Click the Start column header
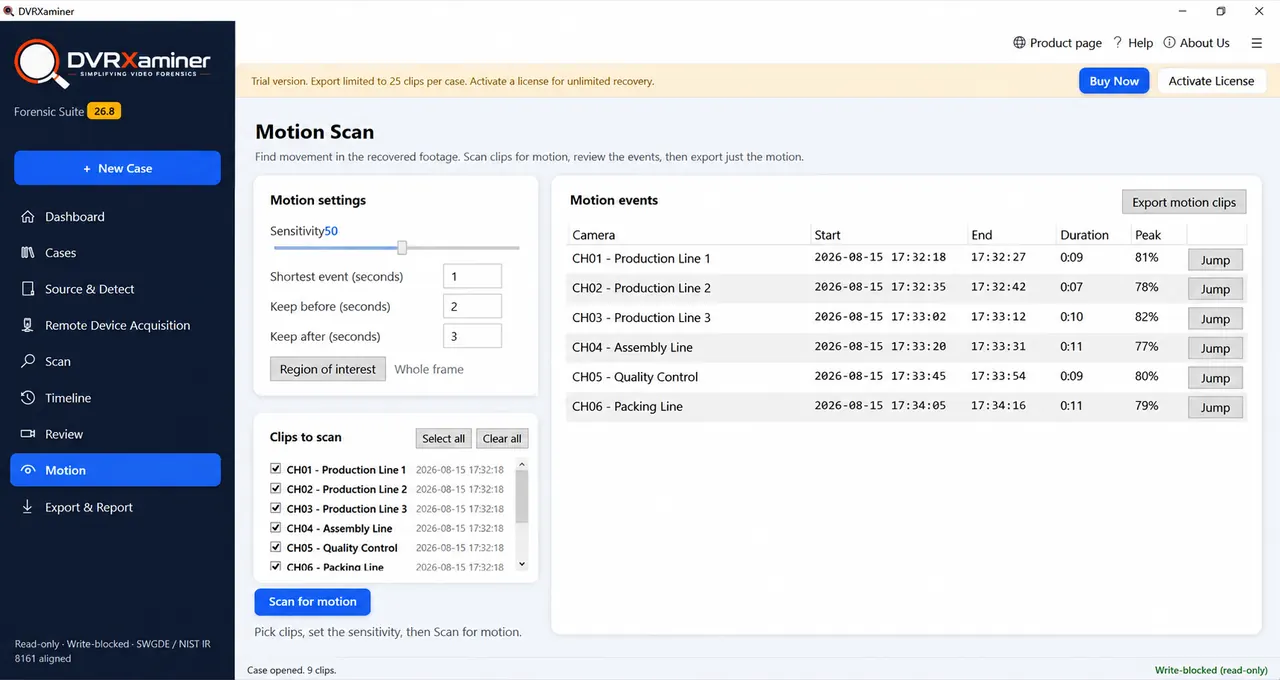This screenshot has height=680, width=1280. coord(889,235)
